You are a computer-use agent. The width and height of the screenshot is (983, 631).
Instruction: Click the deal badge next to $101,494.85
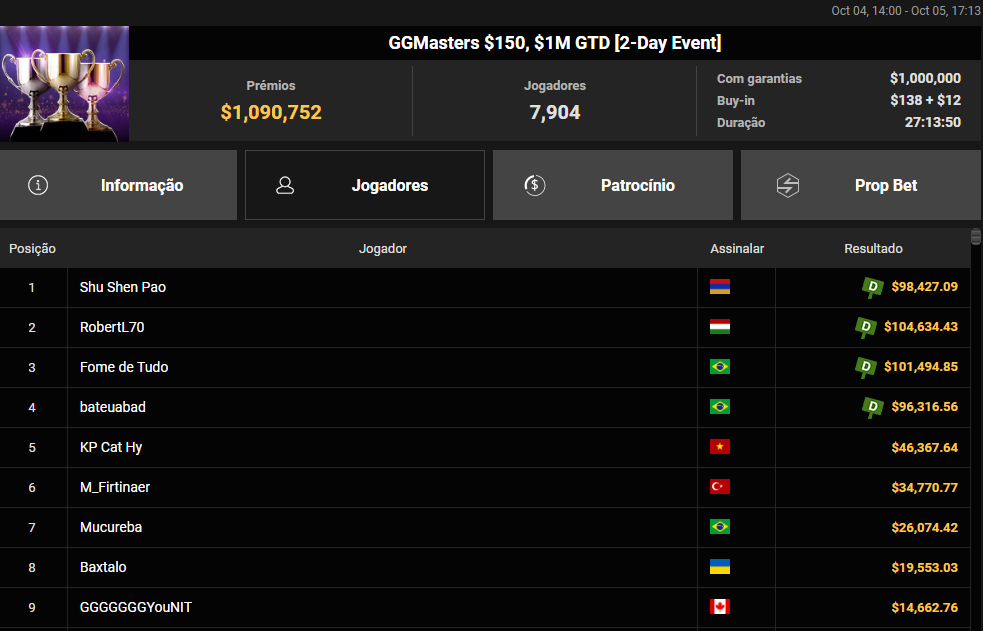pos(866,367)
